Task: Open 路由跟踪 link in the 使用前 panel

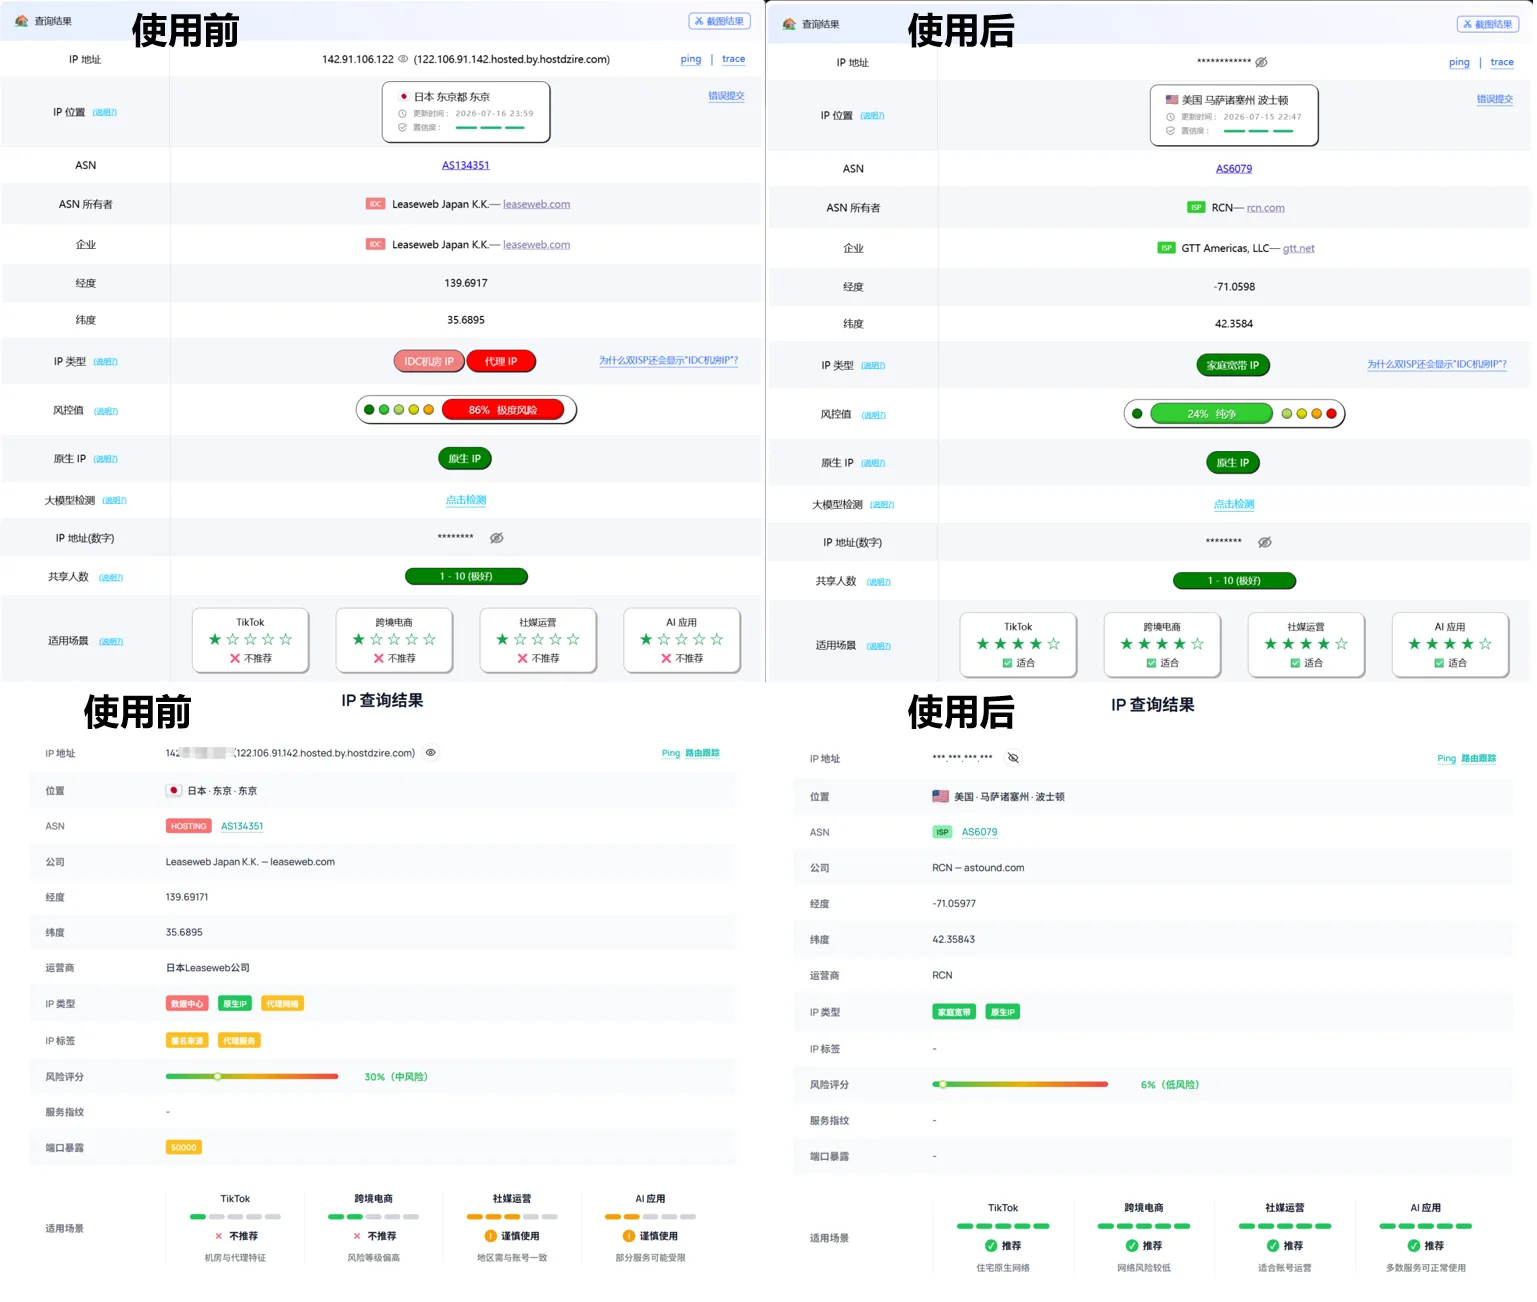Action: pyautogui.click(x=702, y=753)
